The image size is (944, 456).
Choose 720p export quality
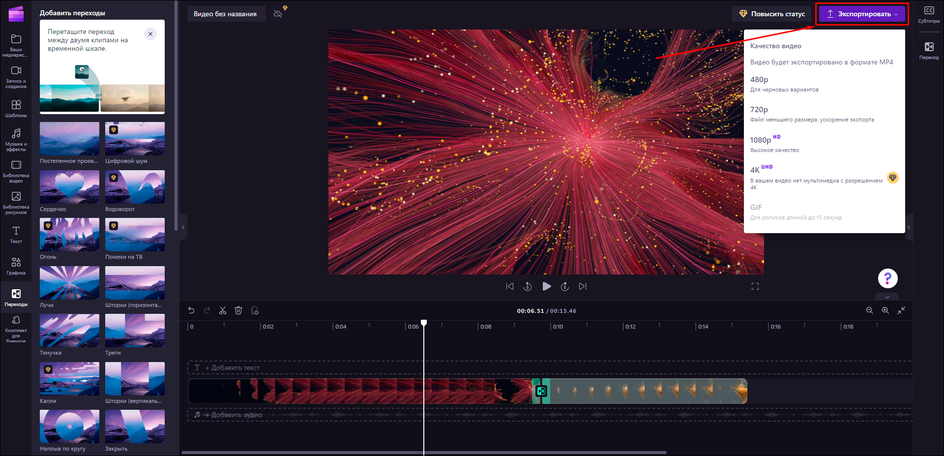(x=824, y=114)
